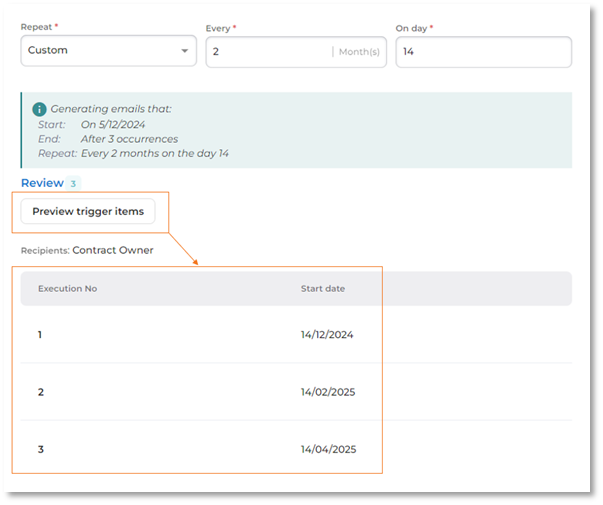Click the Custom value in the Repeat field
603x505 pixels.
pyautogui.click(x=48, y=50)
